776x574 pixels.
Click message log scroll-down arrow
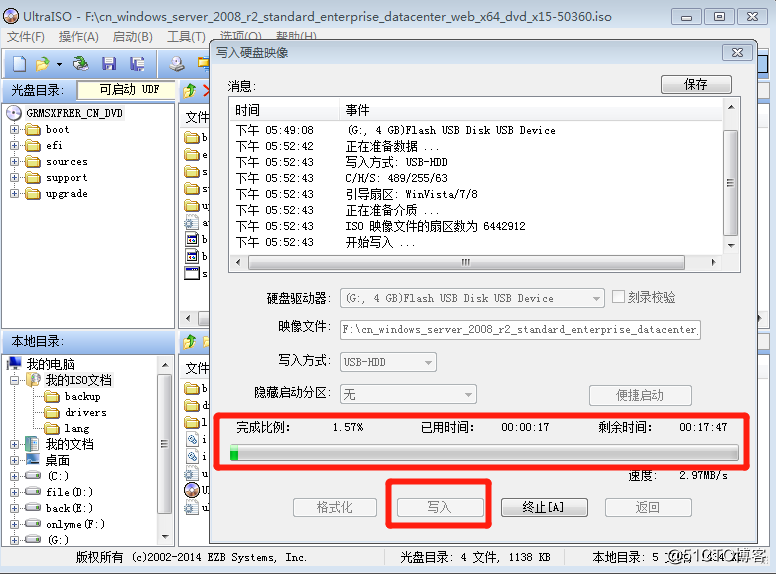(x=731, y=246)
